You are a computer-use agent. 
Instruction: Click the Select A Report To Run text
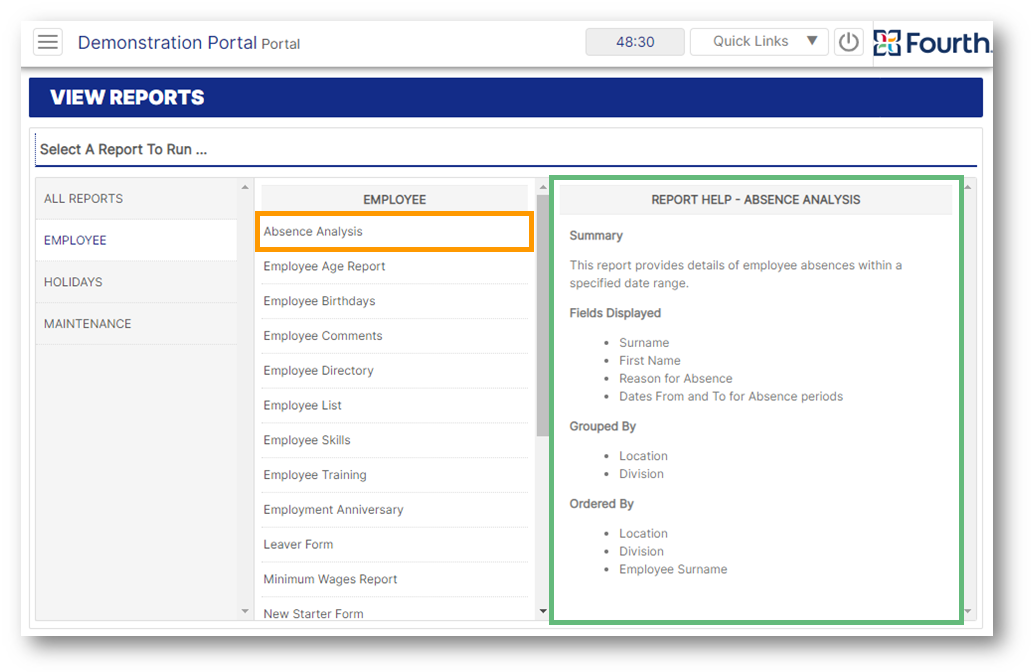pos(123,150)
